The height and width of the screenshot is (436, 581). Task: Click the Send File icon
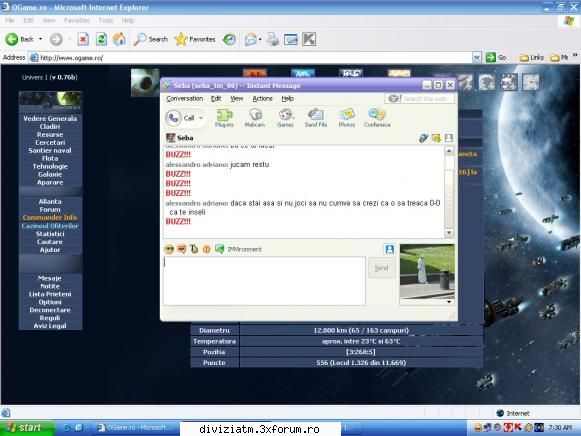316,118
